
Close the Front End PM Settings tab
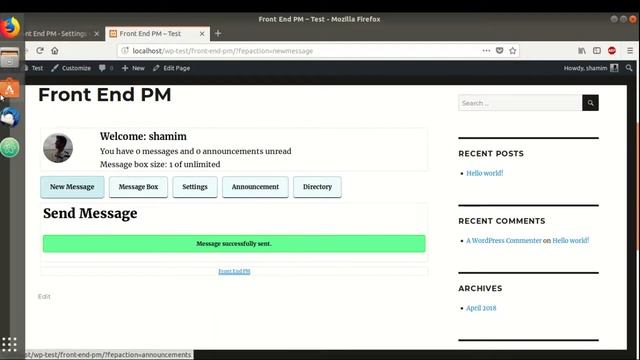point(97,34)
